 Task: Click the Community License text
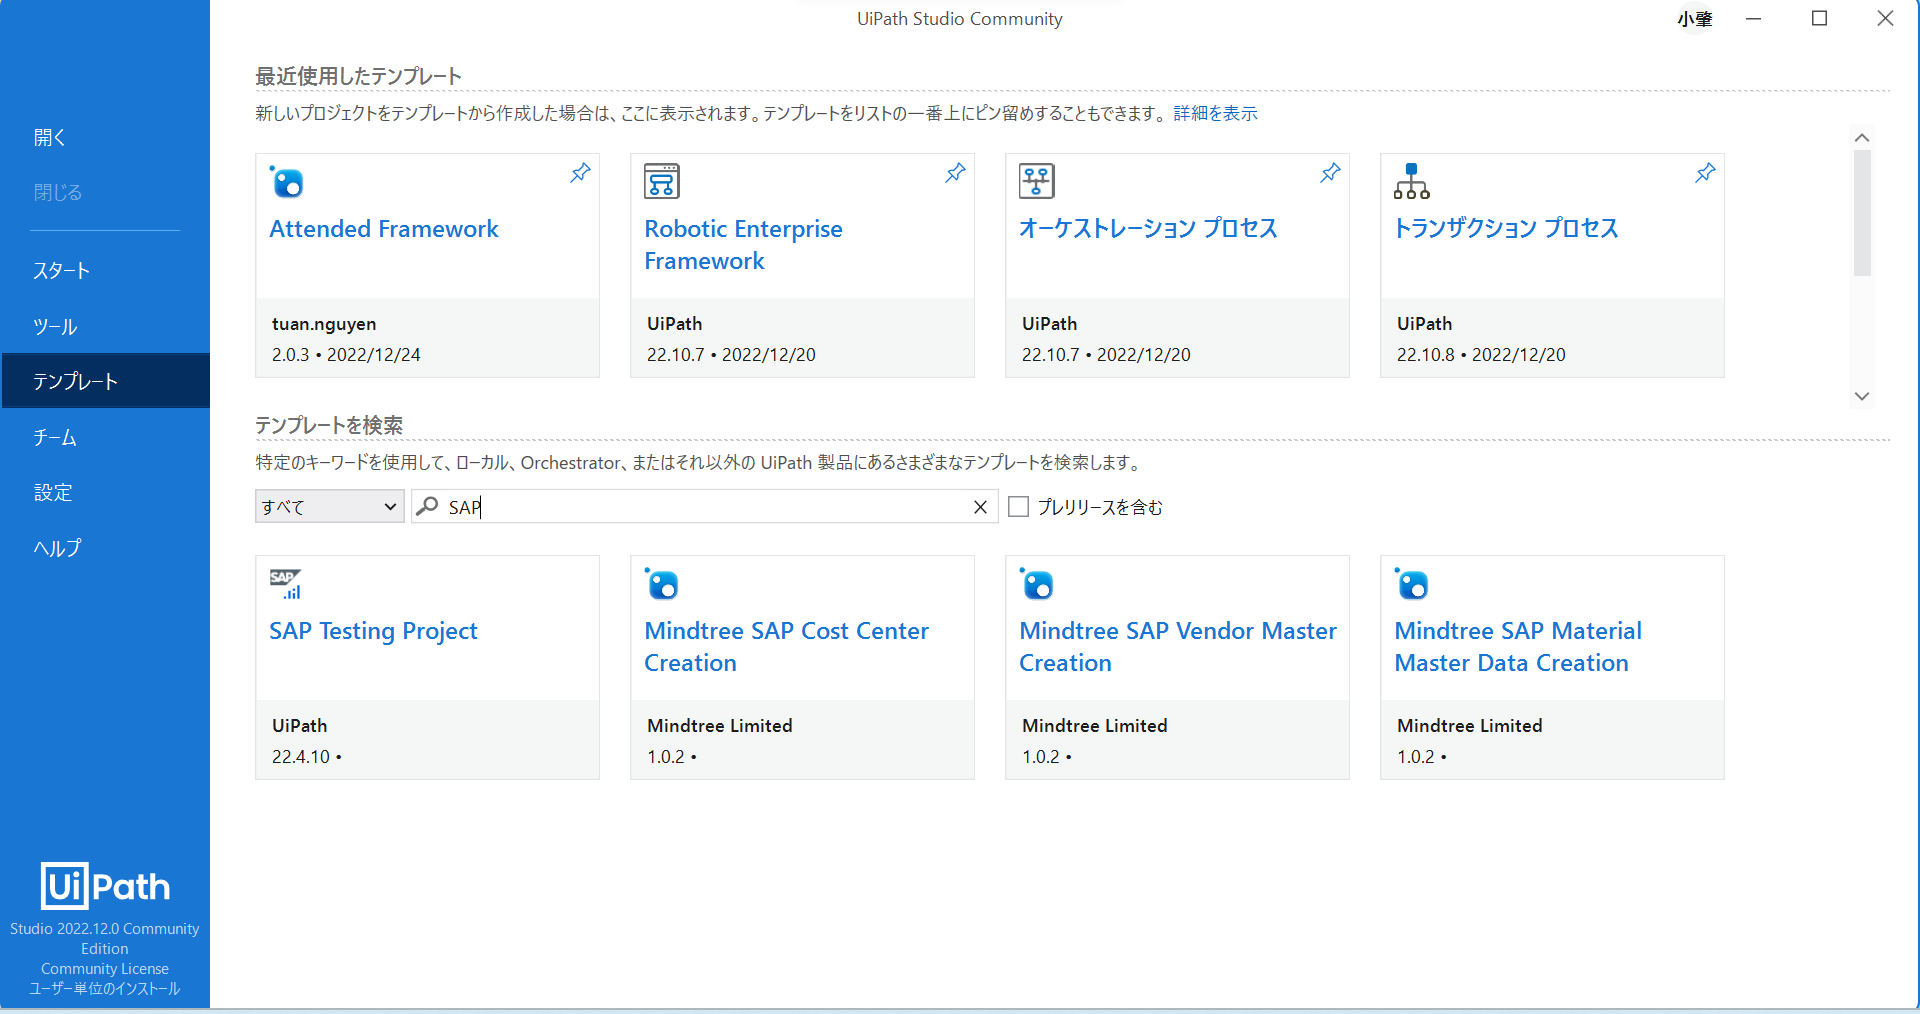coord(105,969)
